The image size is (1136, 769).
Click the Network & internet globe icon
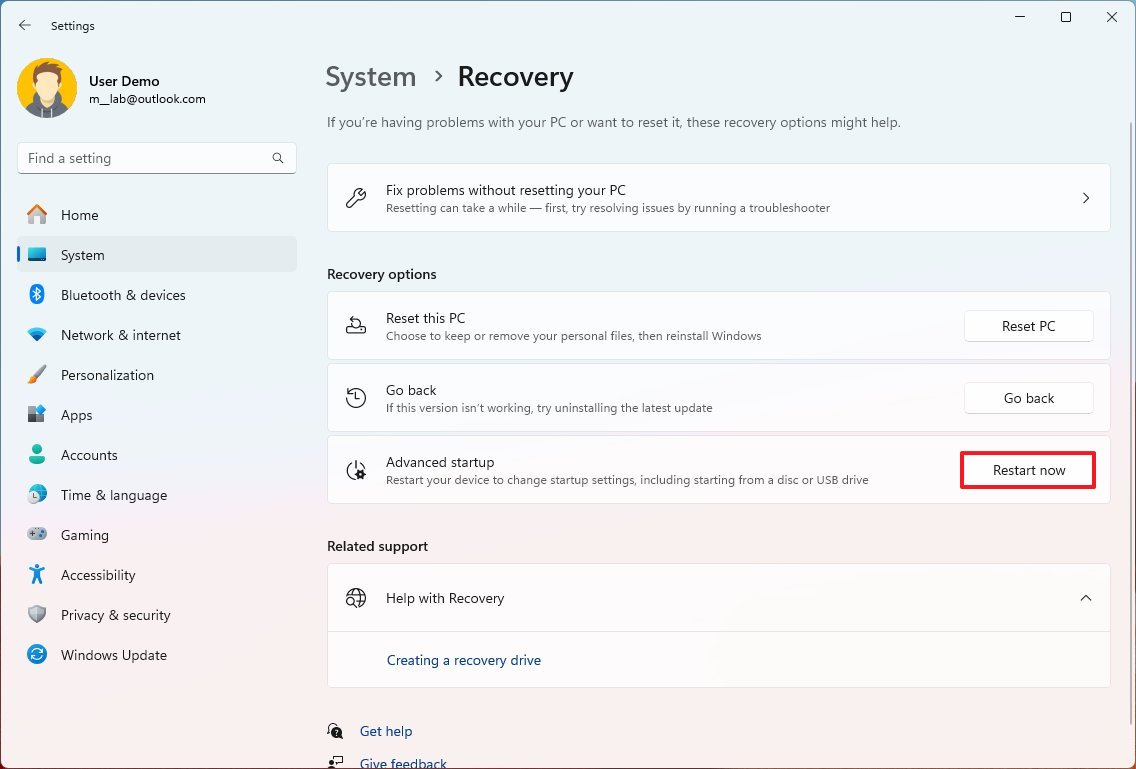40,335
